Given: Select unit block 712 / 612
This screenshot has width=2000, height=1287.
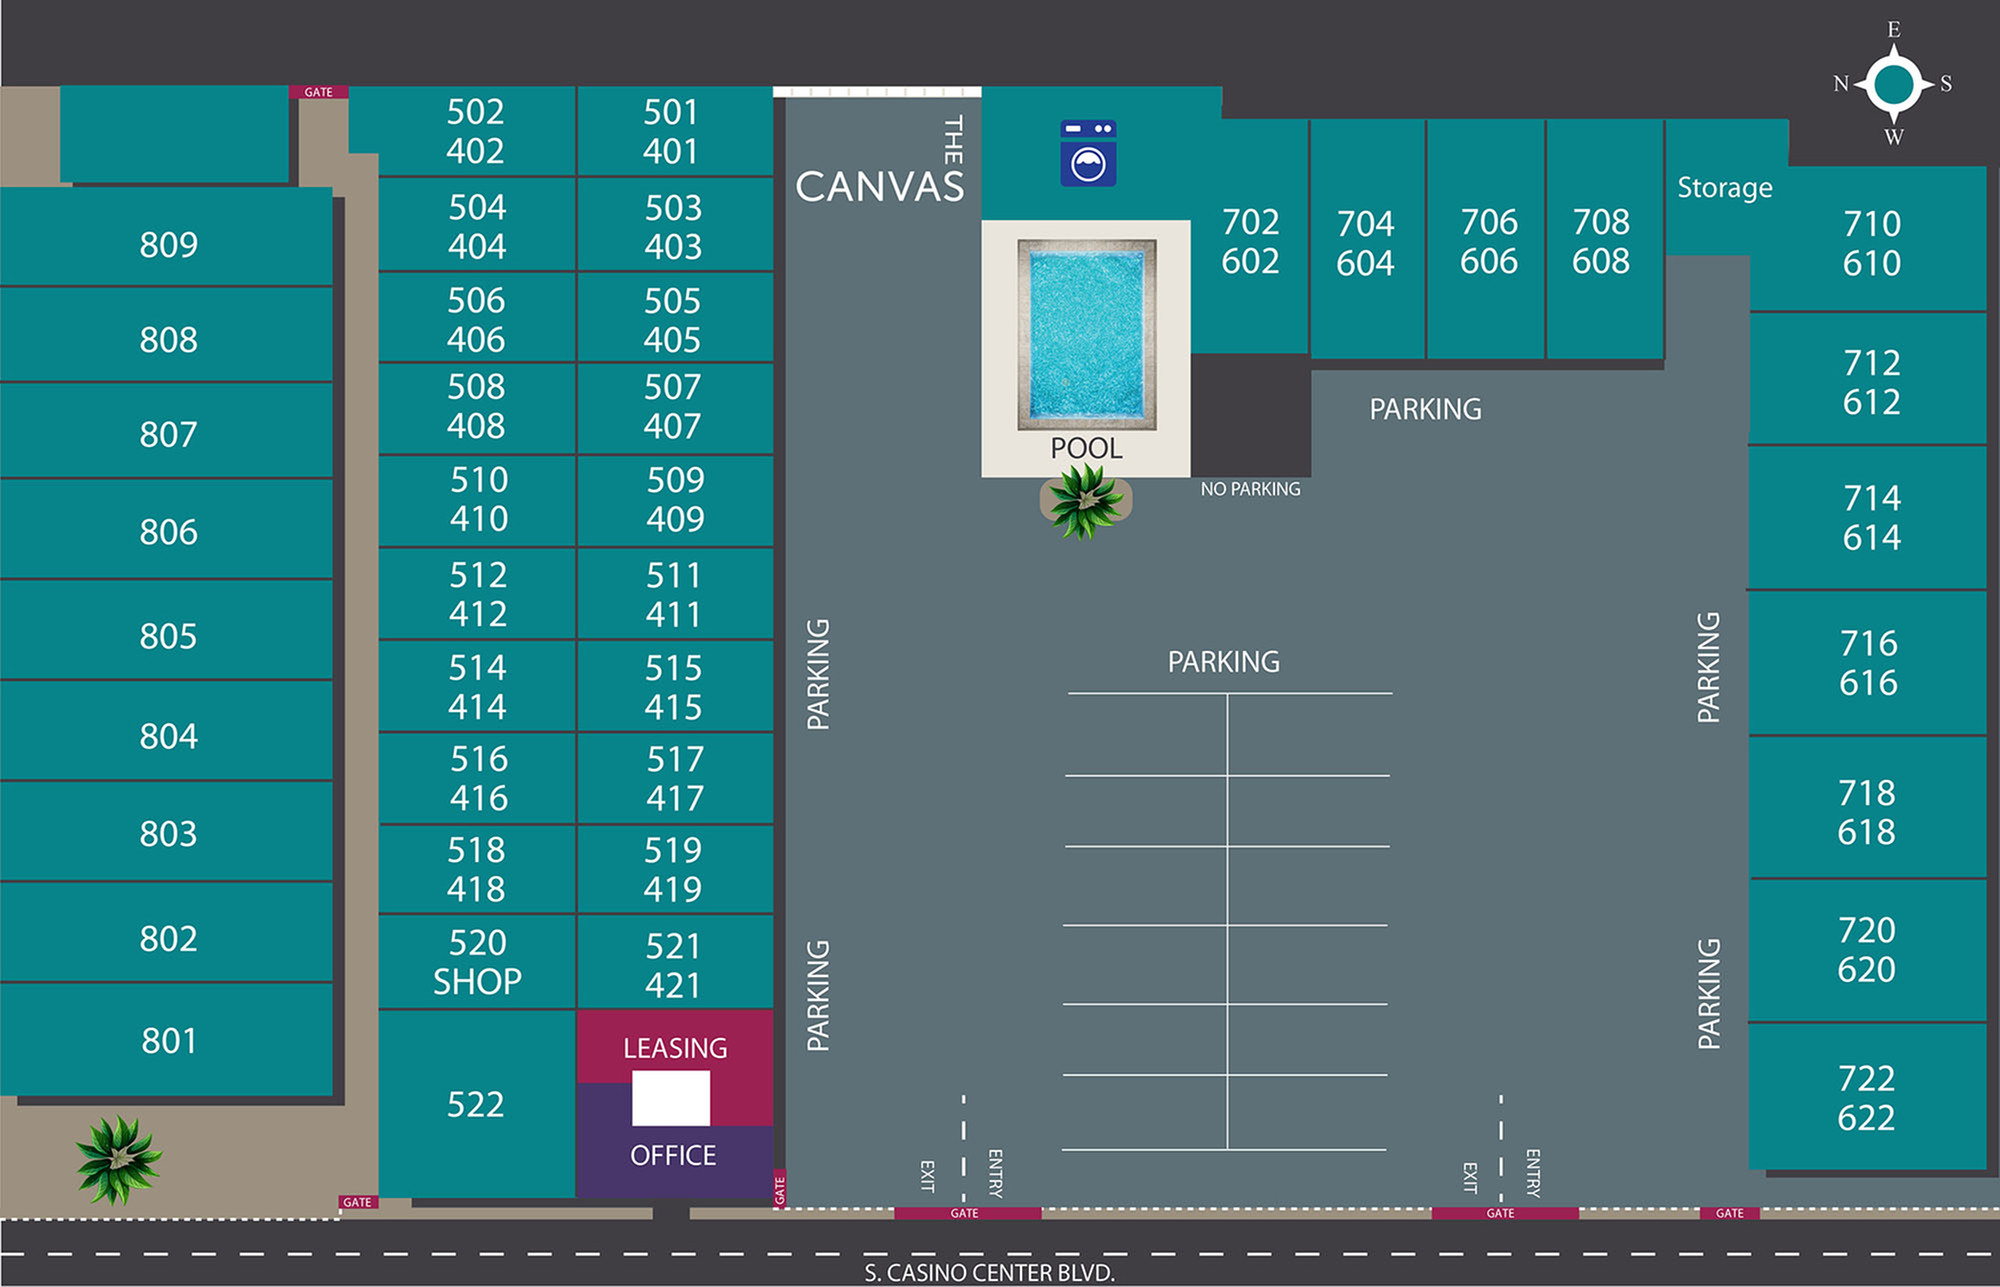Looking at the screenshot, I should pos(1868,379).
